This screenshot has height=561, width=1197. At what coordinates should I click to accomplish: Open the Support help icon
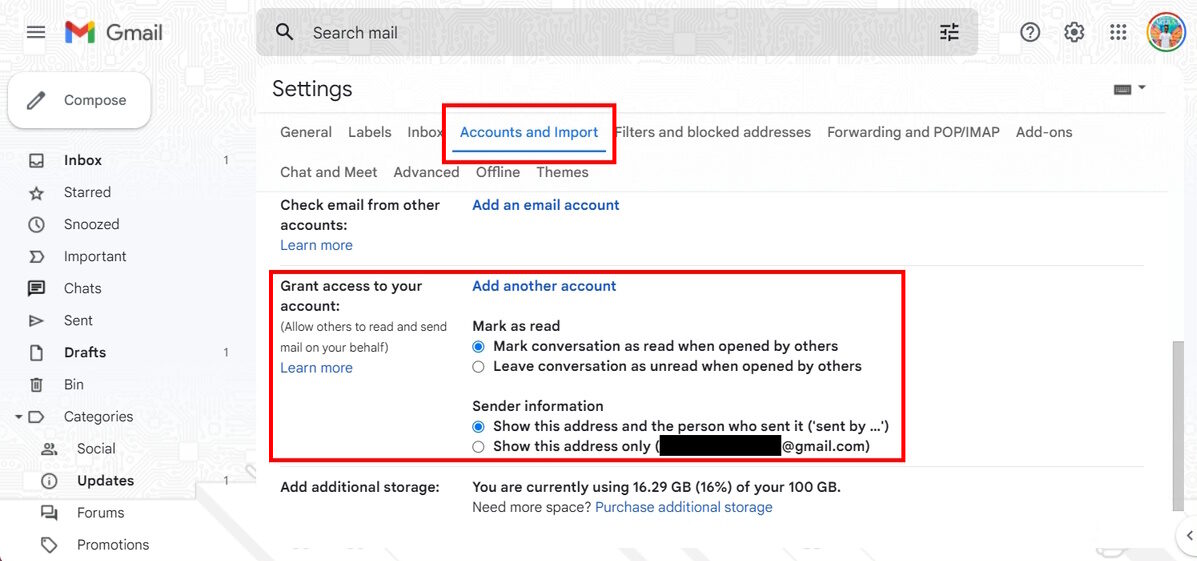point(1030,32)
